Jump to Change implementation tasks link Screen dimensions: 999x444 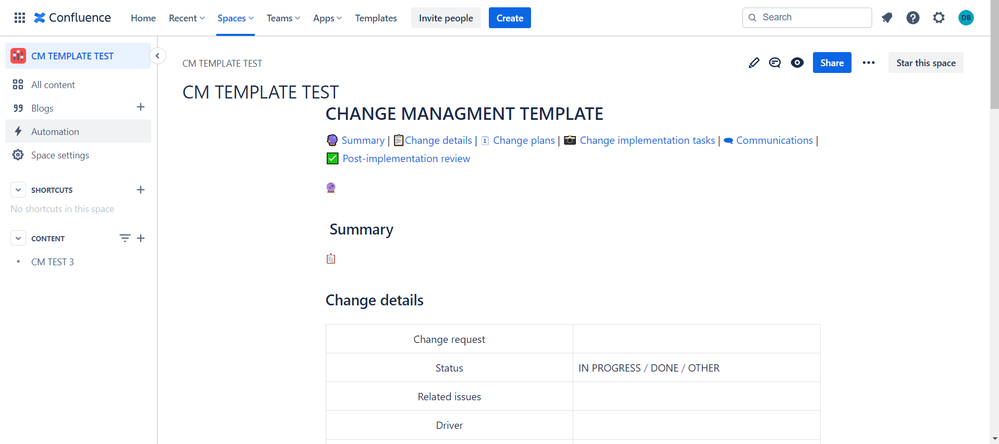(x=647, y=140)
